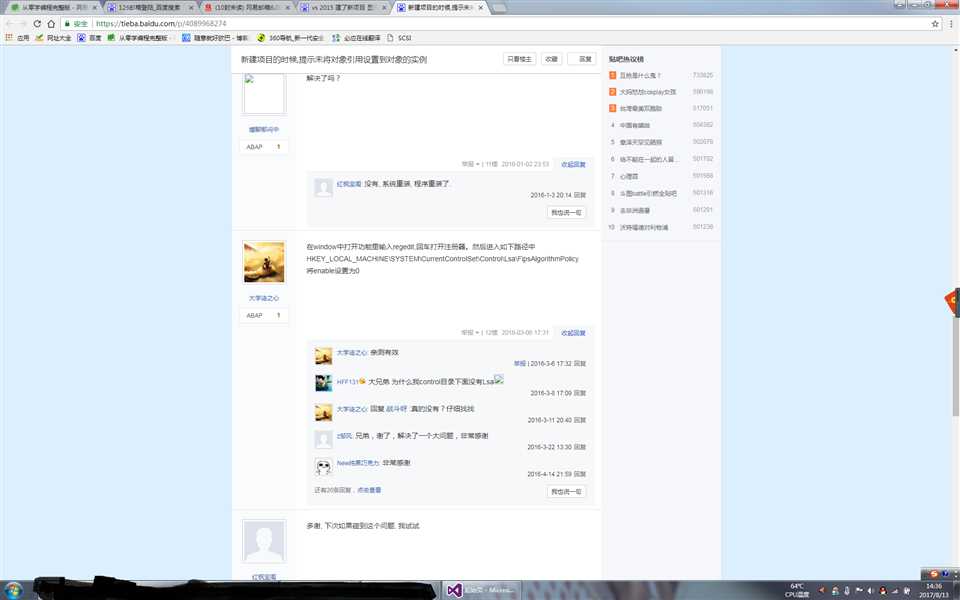Reply to the comment dated 2016-1-3 20:14
This screenshot has width=960, height=600.
[x=579, y=195]
